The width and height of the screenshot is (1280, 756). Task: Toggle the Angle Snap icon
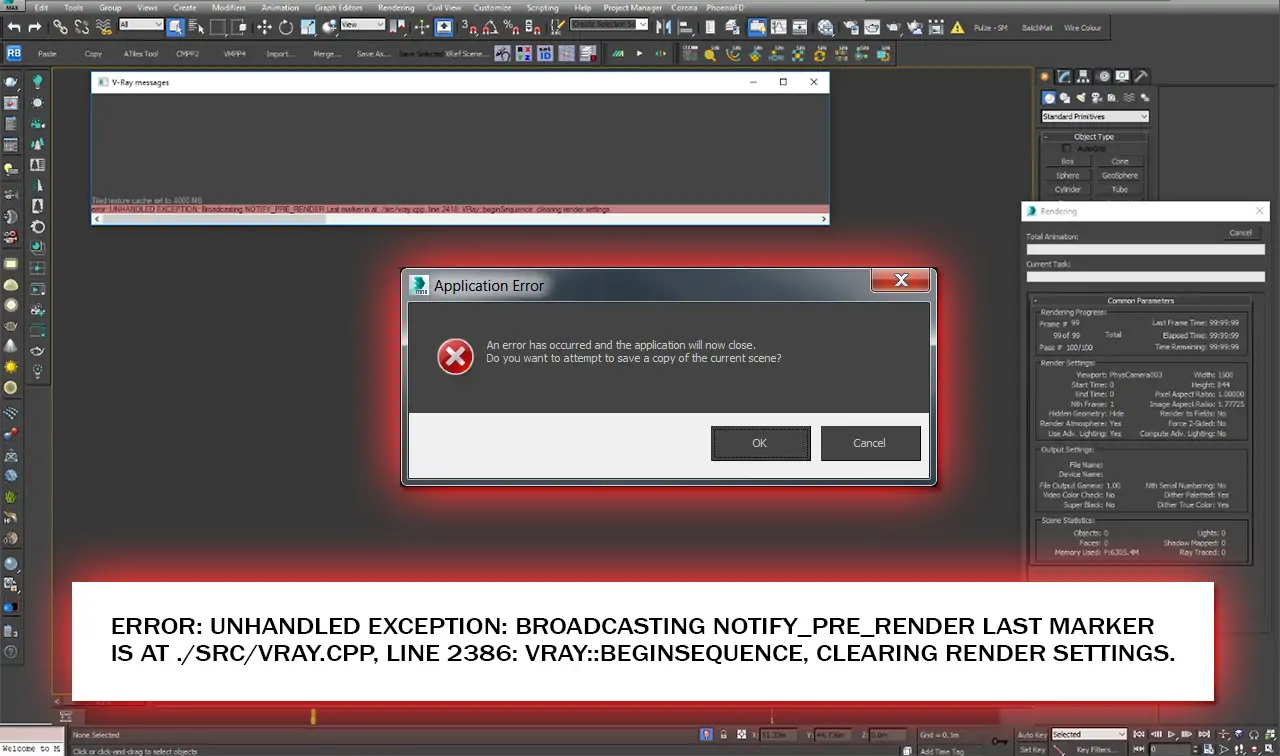pyautogui.click(x=491, y=27)
